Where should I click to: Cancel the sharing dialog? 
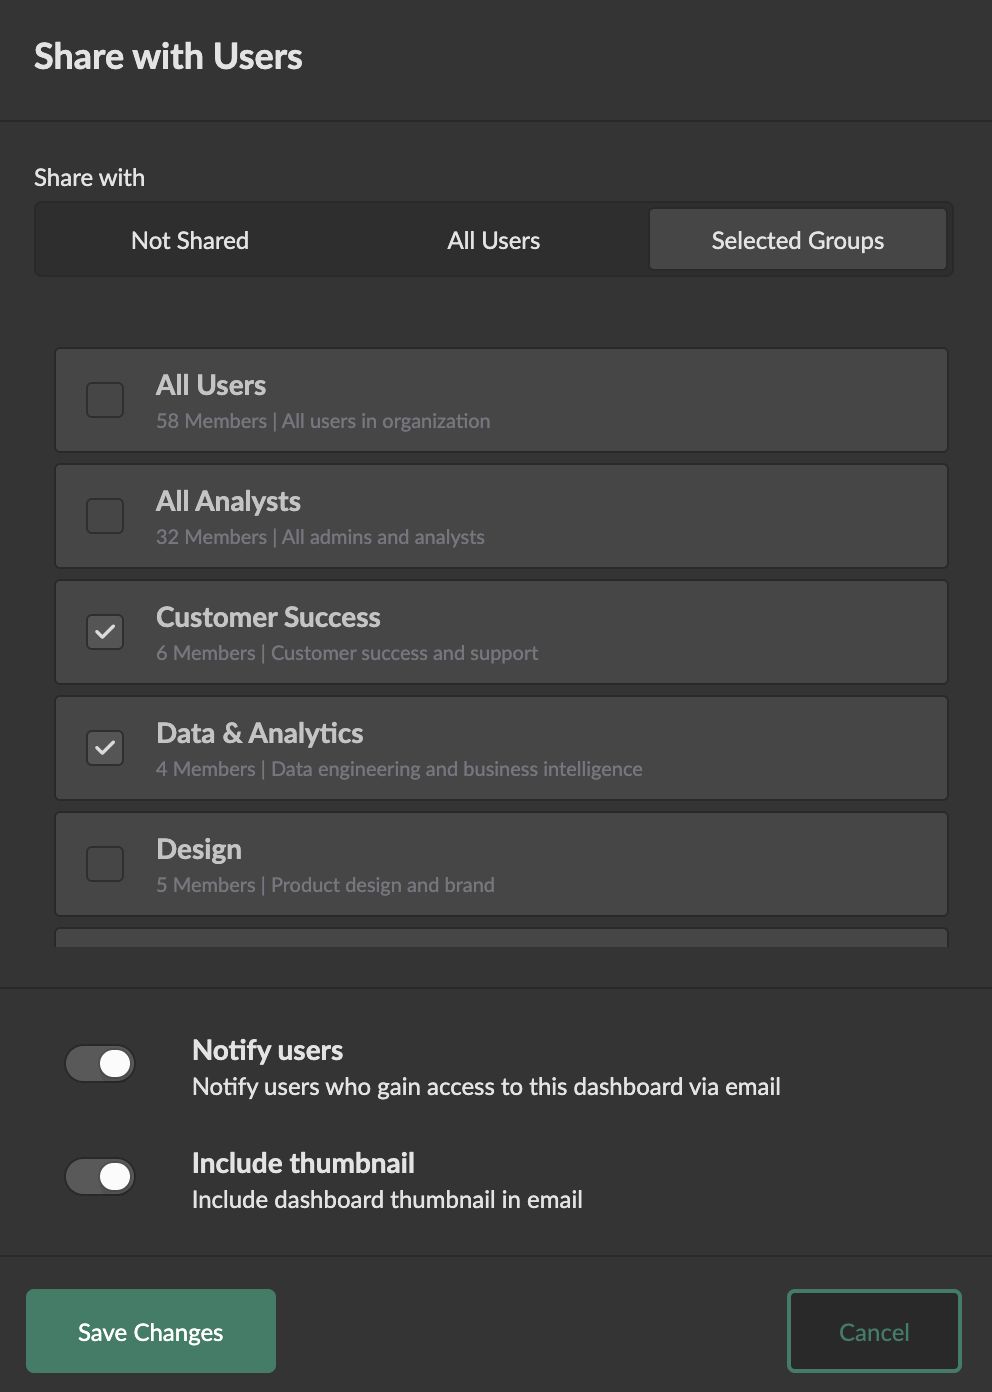874,1331
